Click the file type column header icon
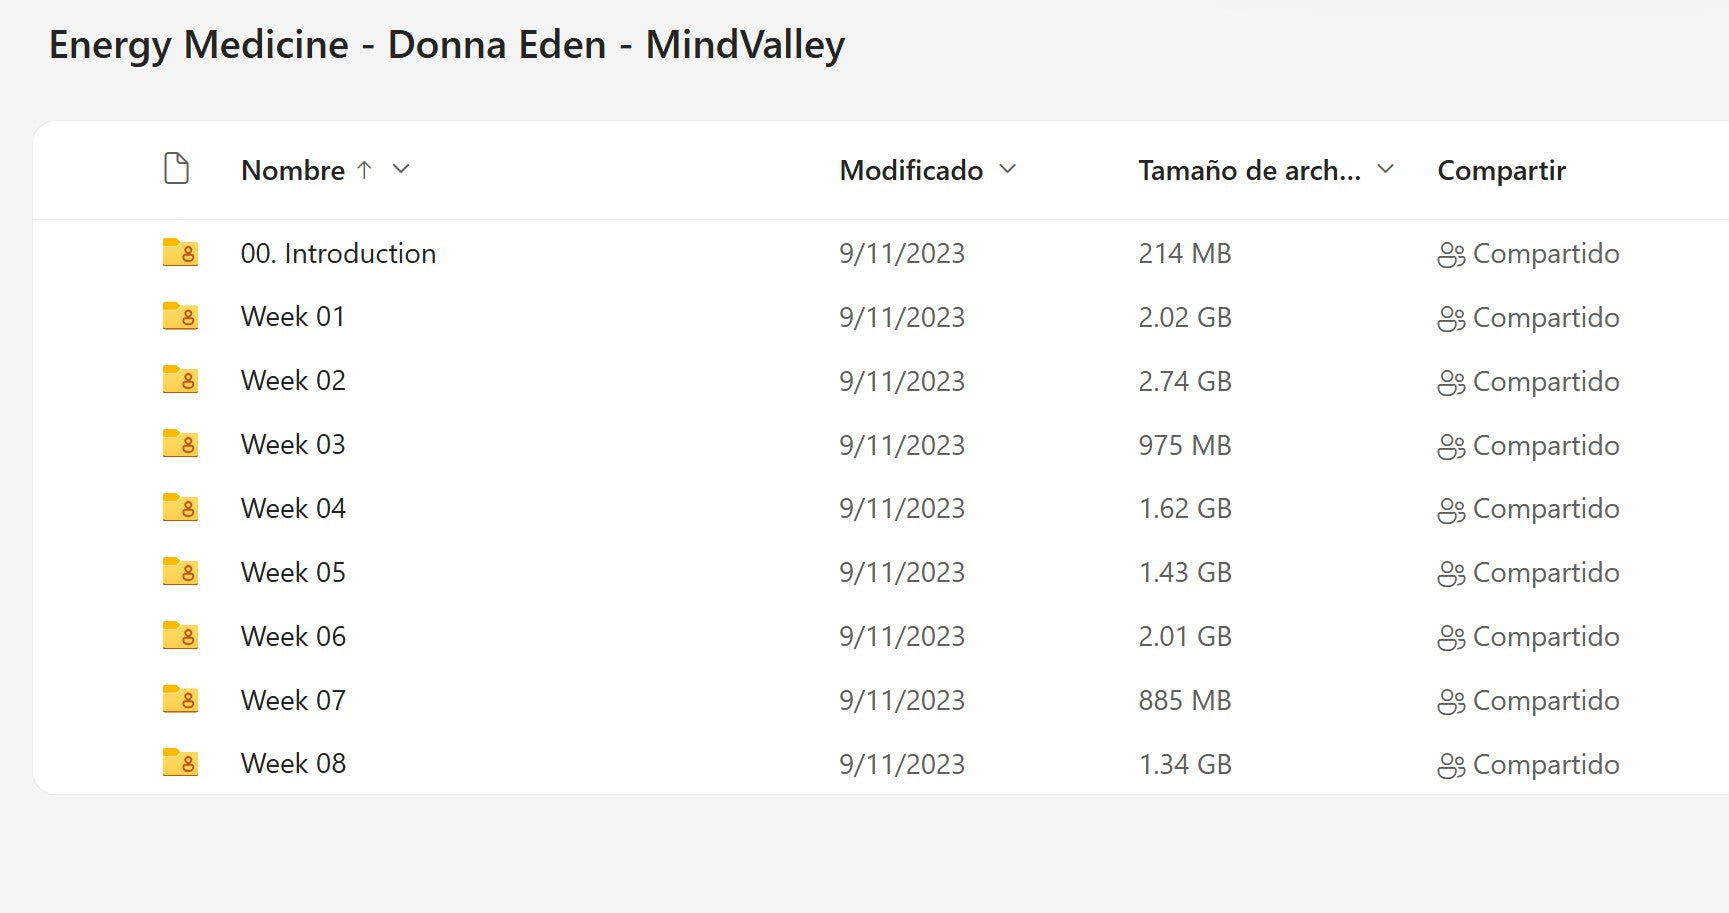 [176, 169]
